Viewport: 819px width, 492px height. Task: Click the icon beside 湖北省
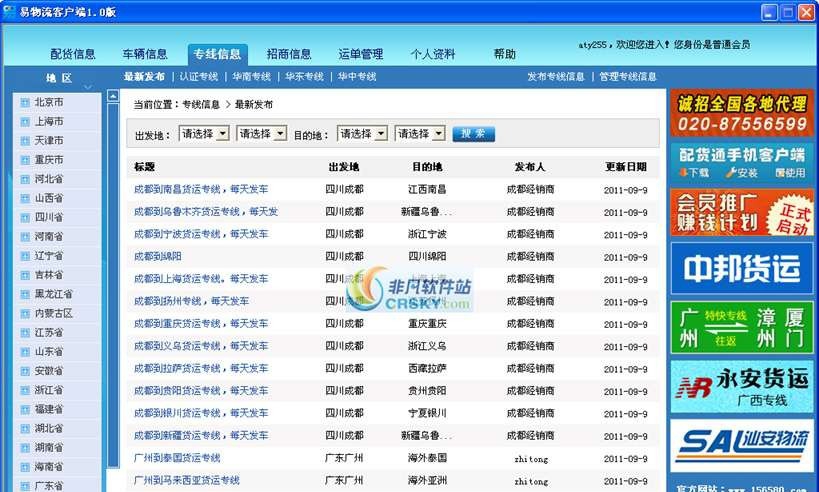[25, 429]
